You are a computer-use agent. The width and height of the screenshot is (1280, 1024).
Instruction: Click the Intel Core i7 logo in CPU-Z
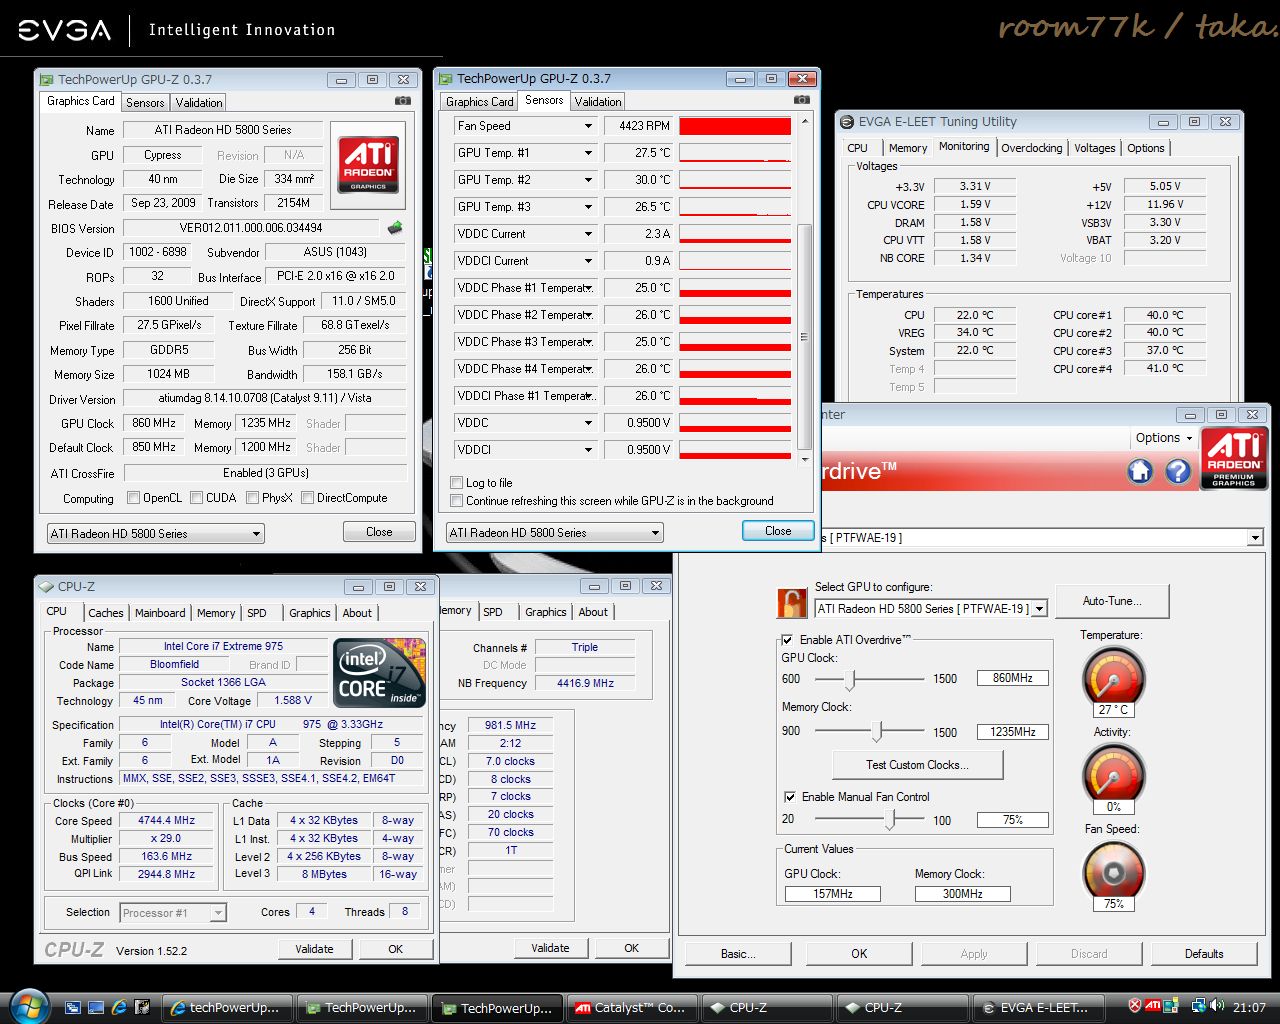click(378, 672)
